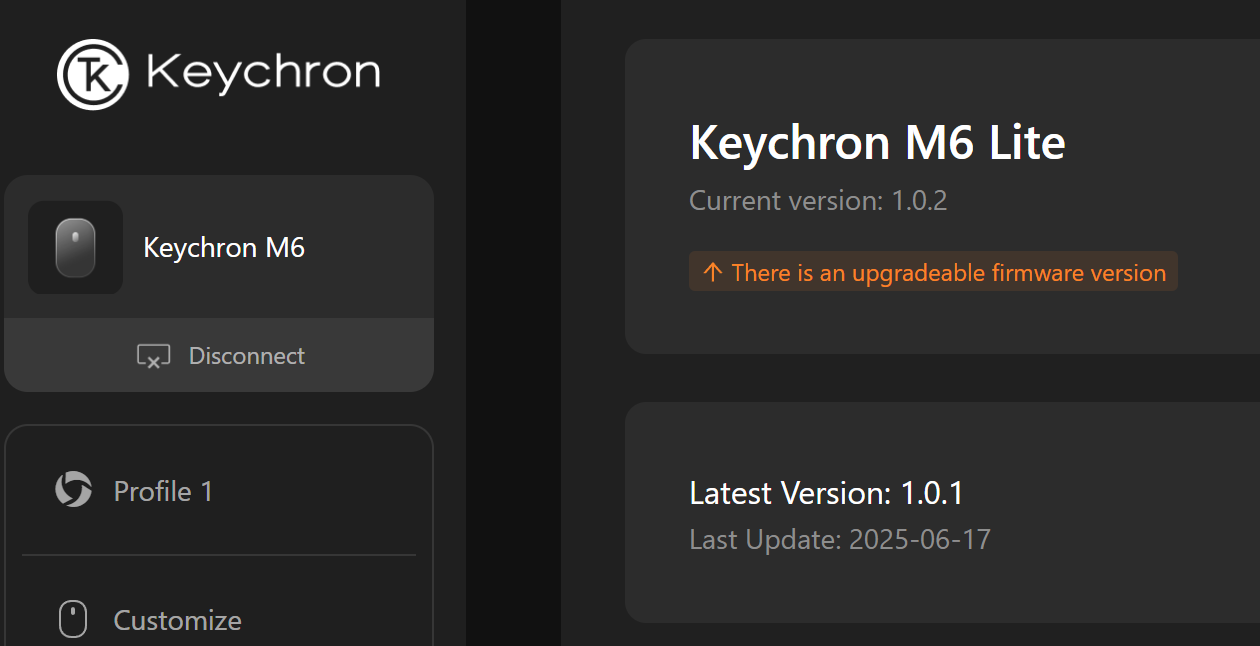Select the mouse device thumbnail image
The width and height of the screenshot is (1260, 646).
tap(75, 248)
